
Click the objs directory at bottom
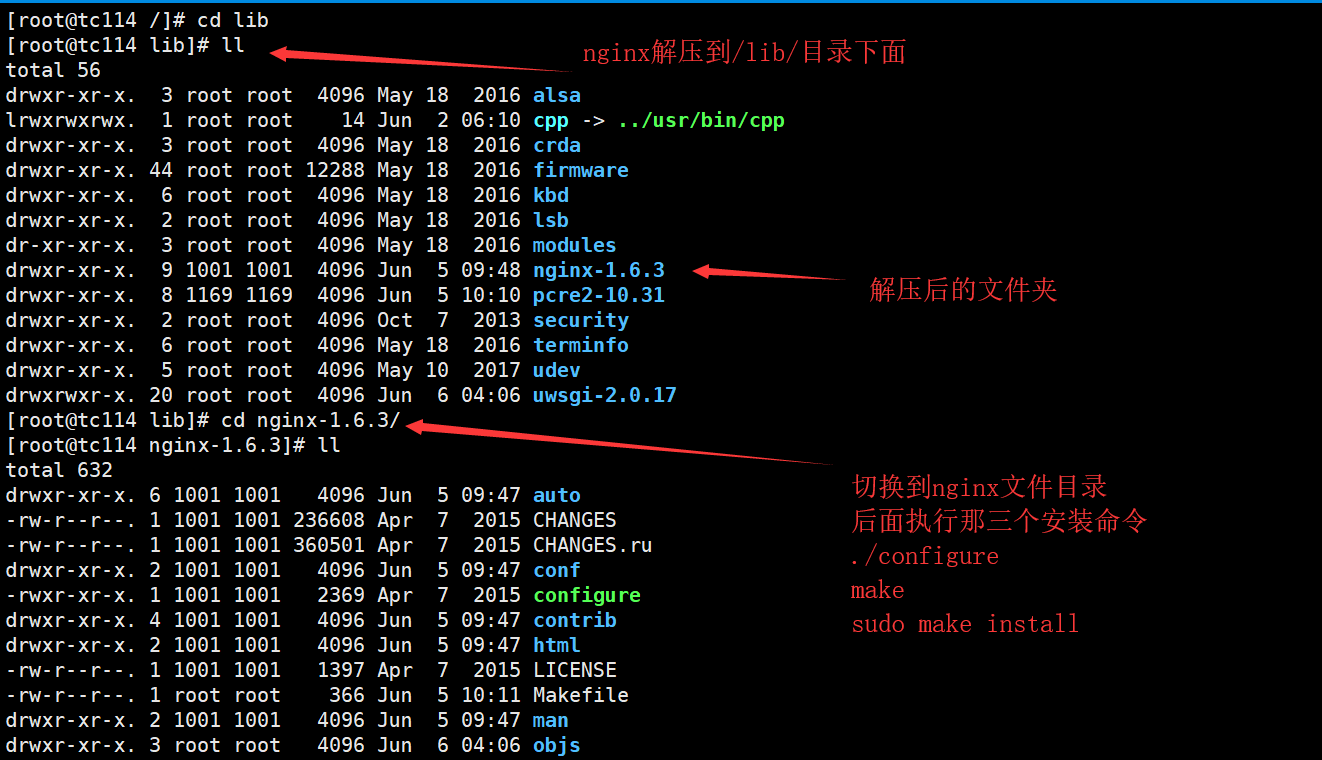click(556, 744)
